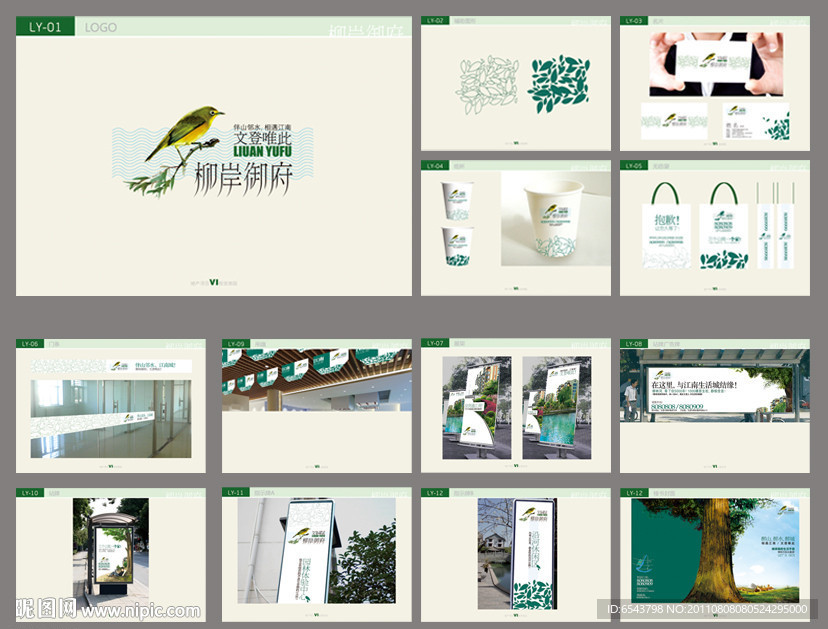The width and height of the screenshot is (828, 629).
Task: Click the 柳岸御府 calligraphy title
Action: [243, 179]
